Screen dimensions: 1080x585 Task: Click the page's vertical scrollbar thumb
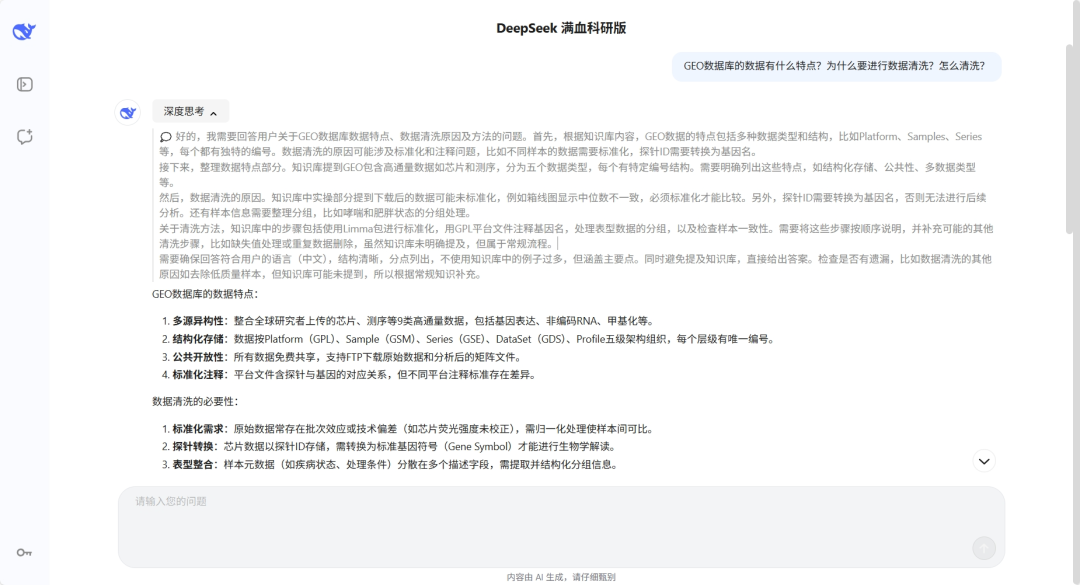tap(1072, 138)
